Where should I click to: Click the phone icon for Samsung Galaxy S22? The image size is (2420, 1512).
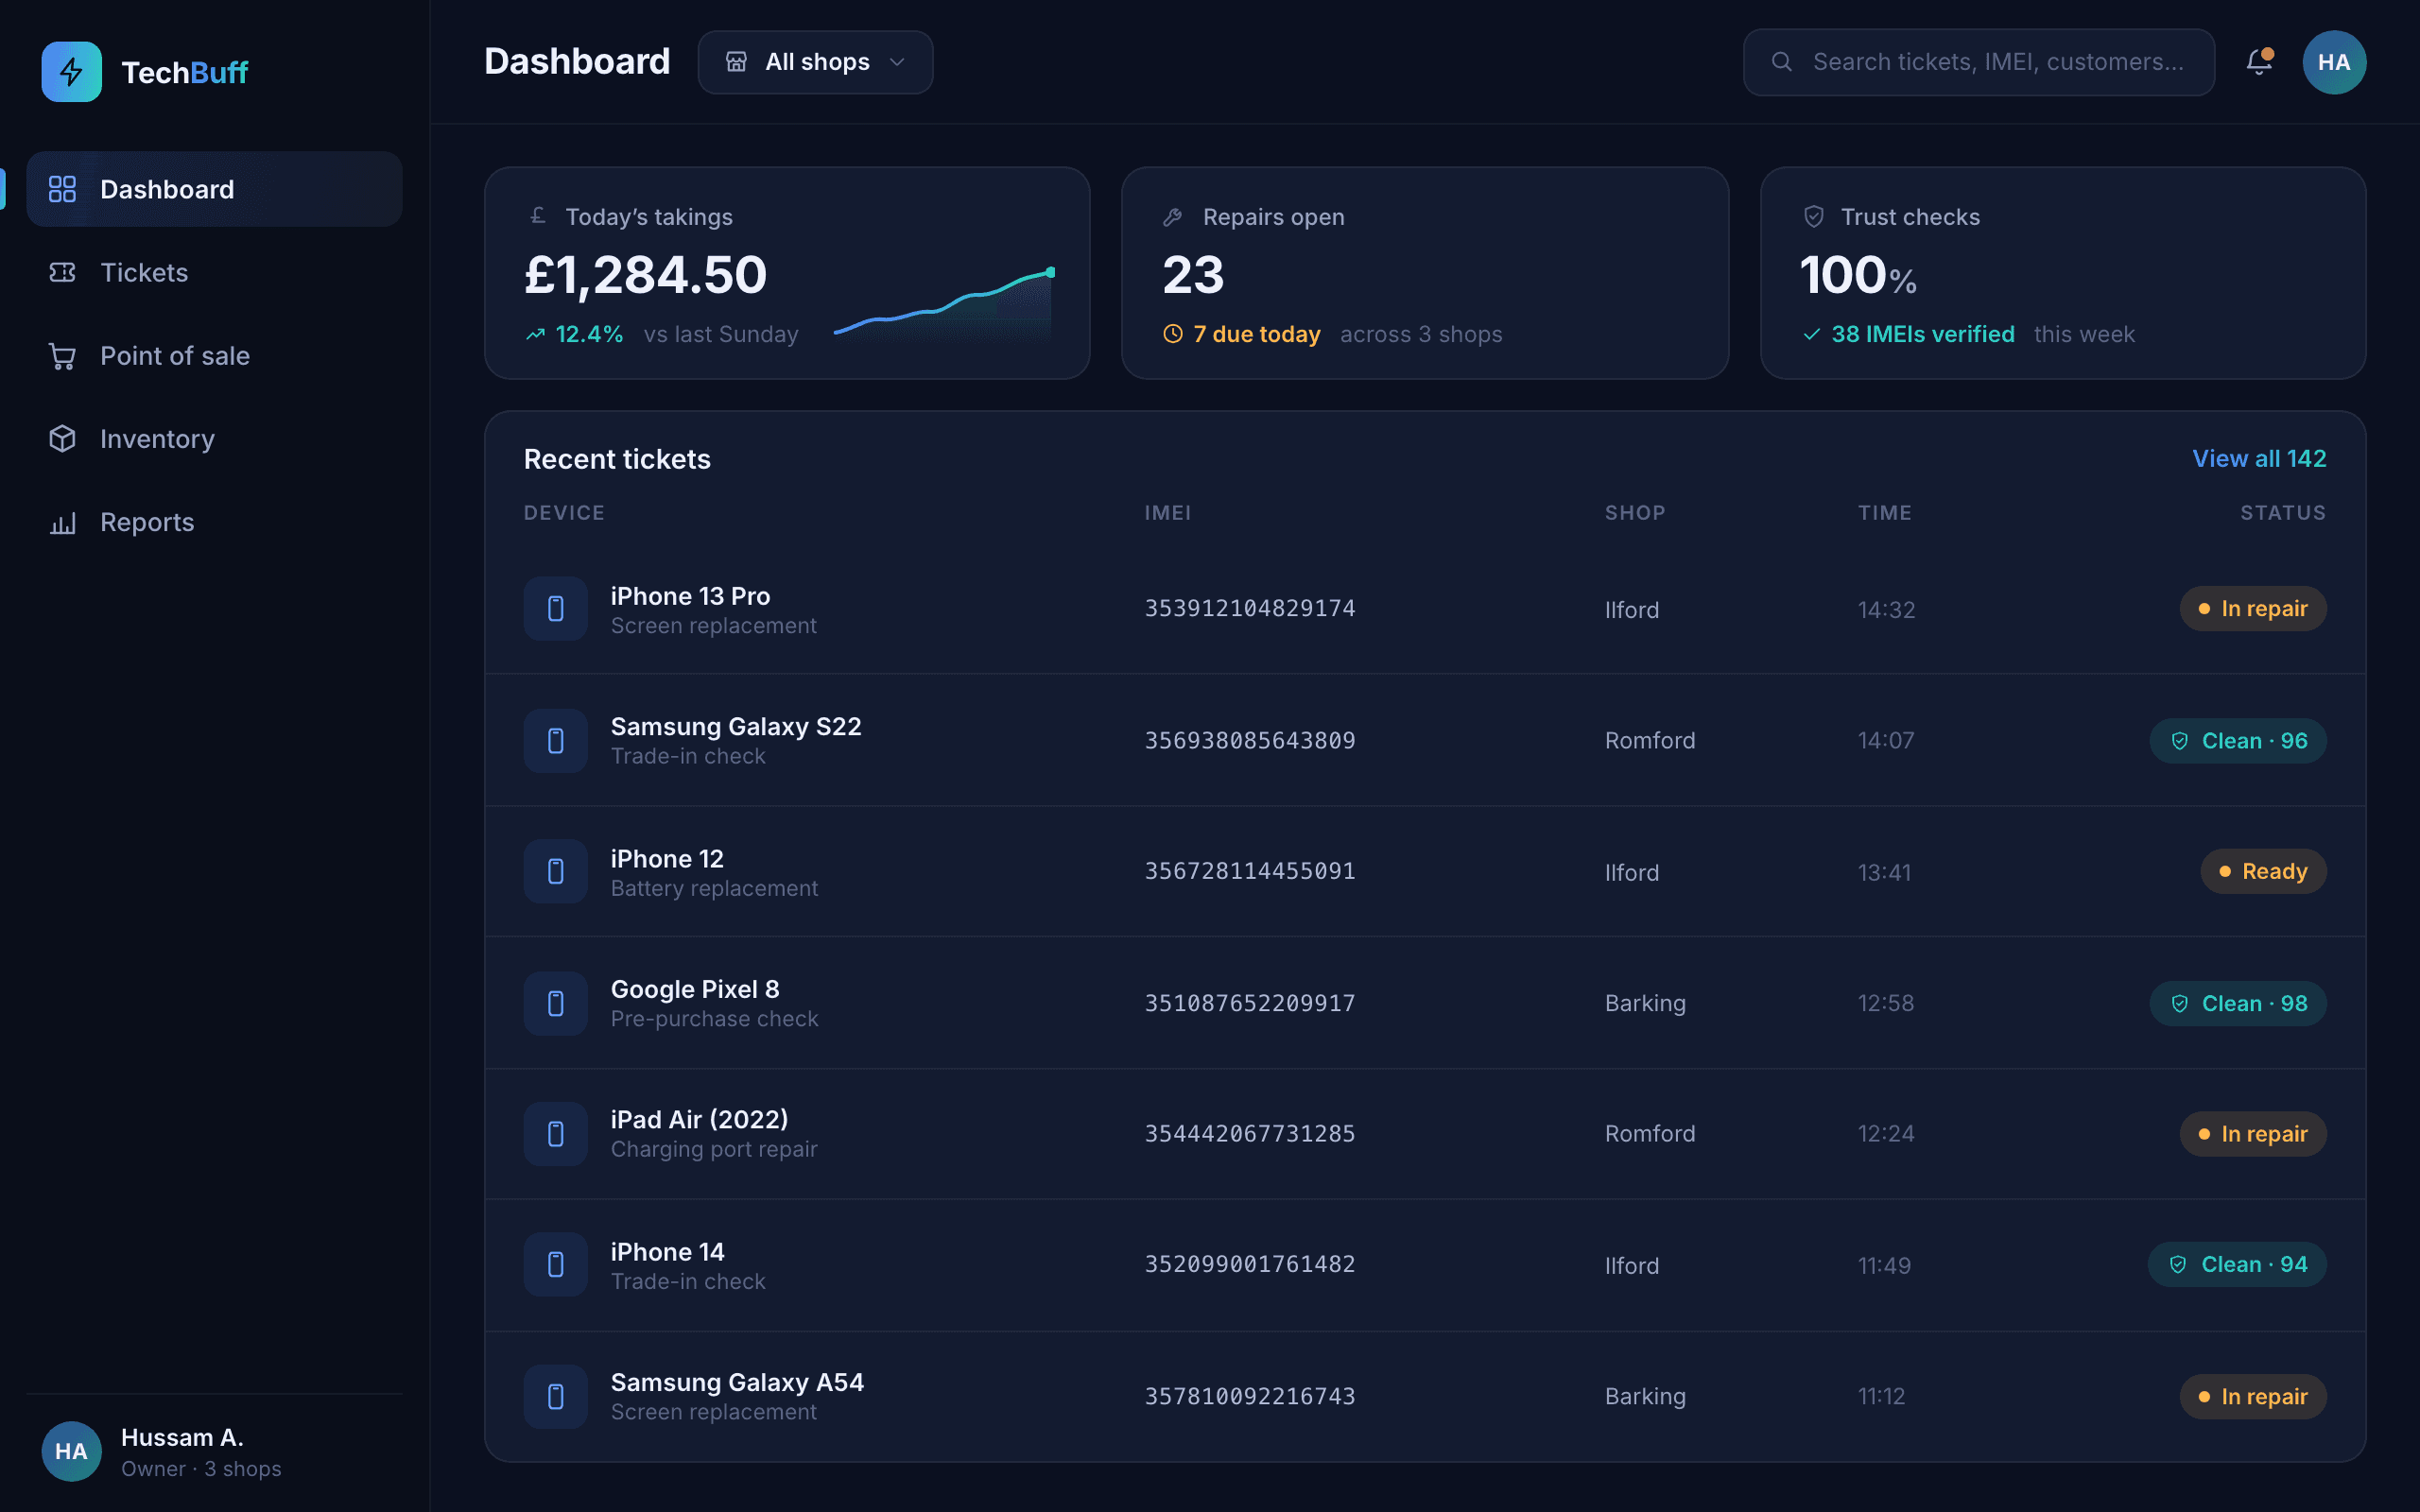pos(555,740)
